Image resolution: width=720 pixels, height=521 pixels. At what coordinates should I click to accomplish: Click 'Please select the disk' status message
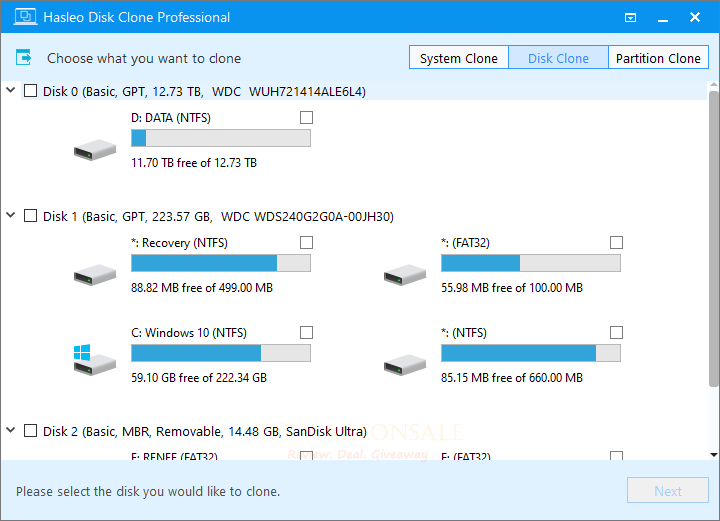(x=148, y=491)
